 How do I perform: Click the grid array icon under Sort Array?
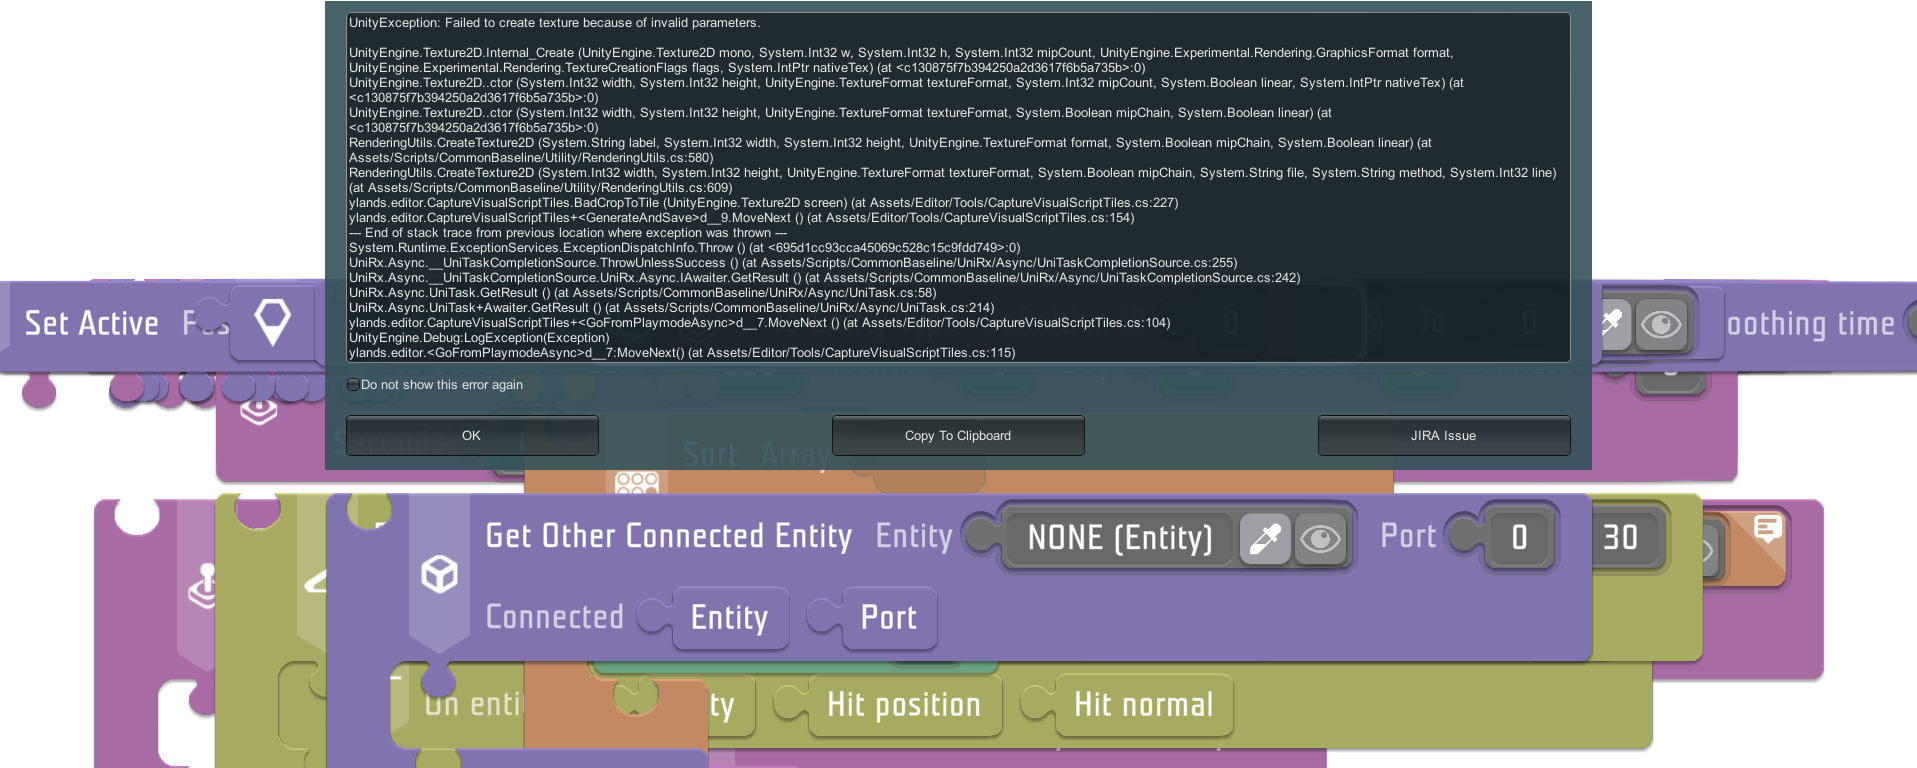pos(637,484)
